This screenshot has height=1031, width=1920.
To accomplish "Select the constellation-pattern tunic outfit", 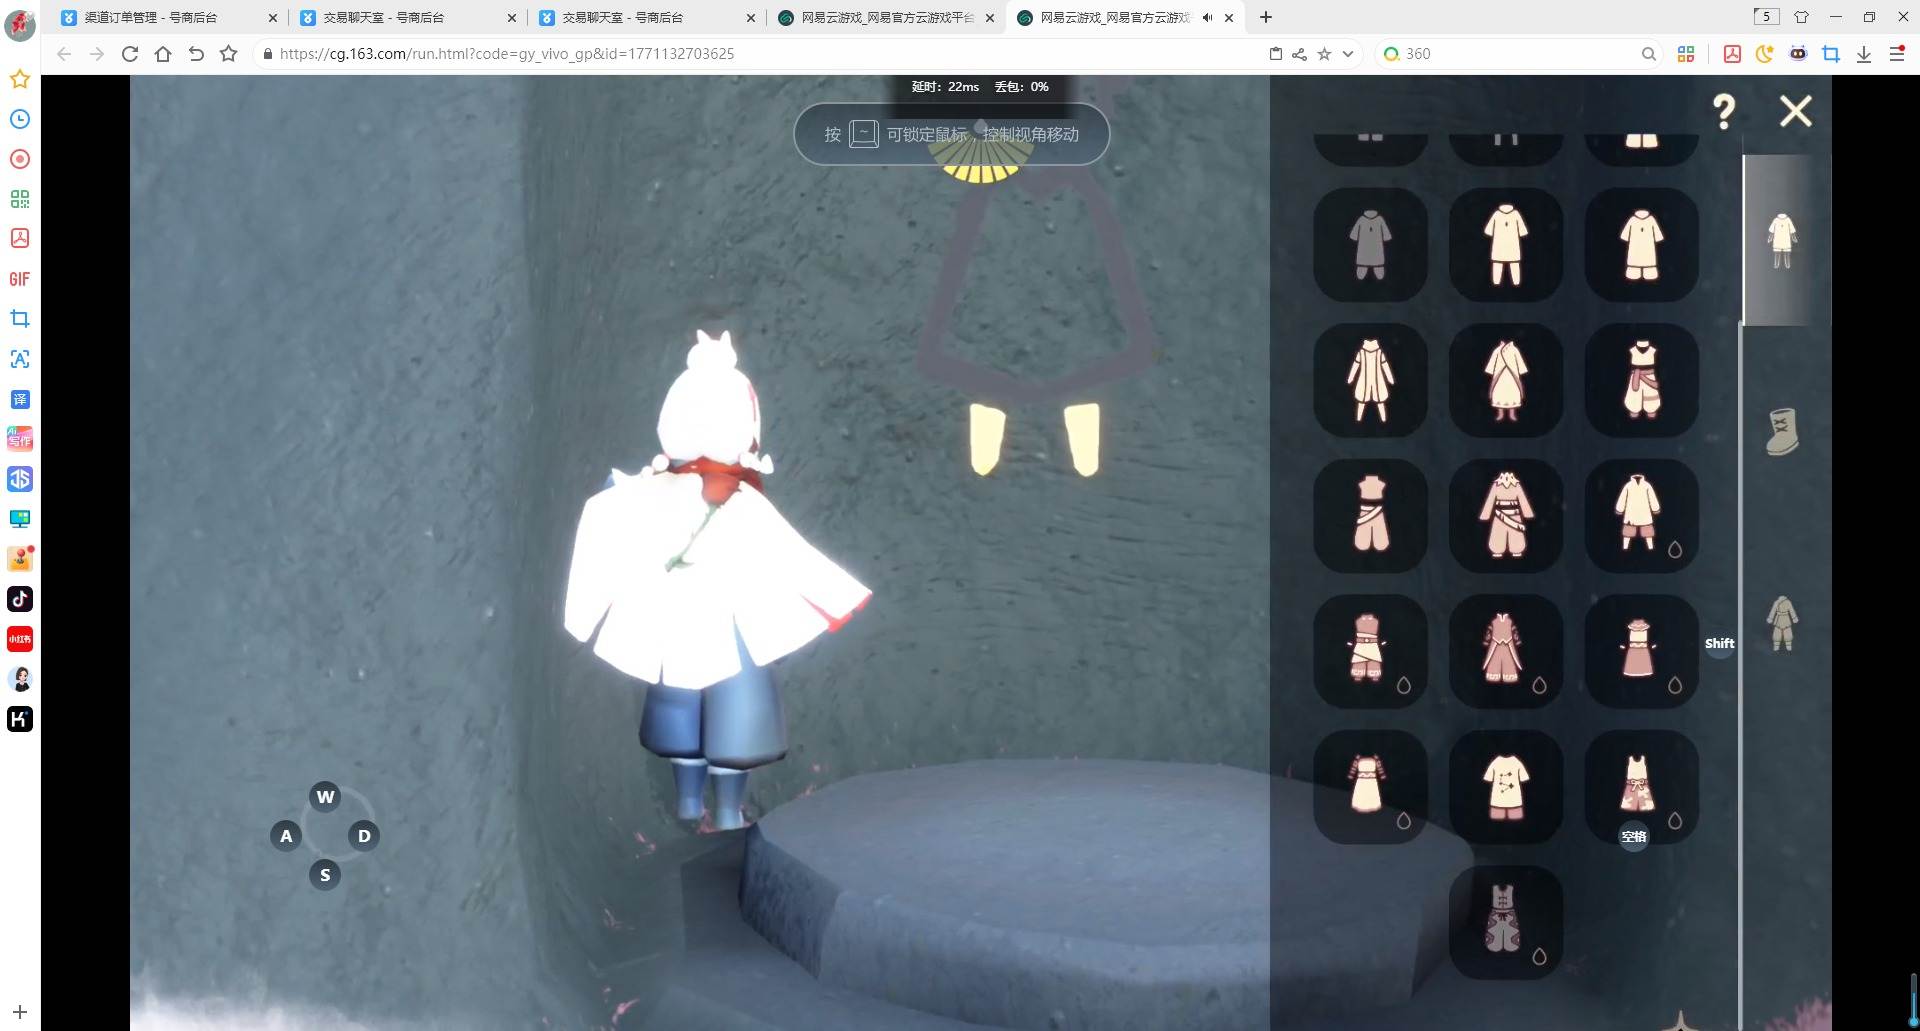I will pyautogui.click(x=1505, y=787).
